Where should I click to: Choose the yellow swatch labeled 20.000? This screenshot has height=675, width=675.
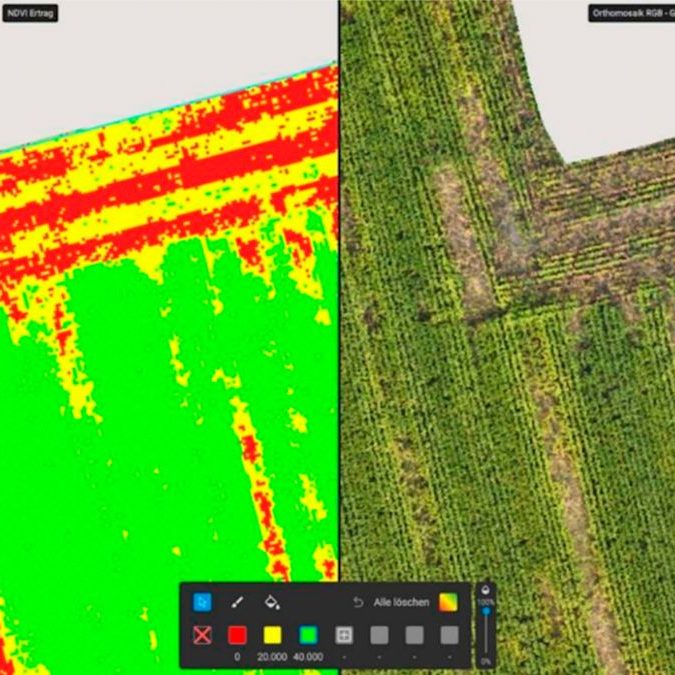click(x=272, y=635)
